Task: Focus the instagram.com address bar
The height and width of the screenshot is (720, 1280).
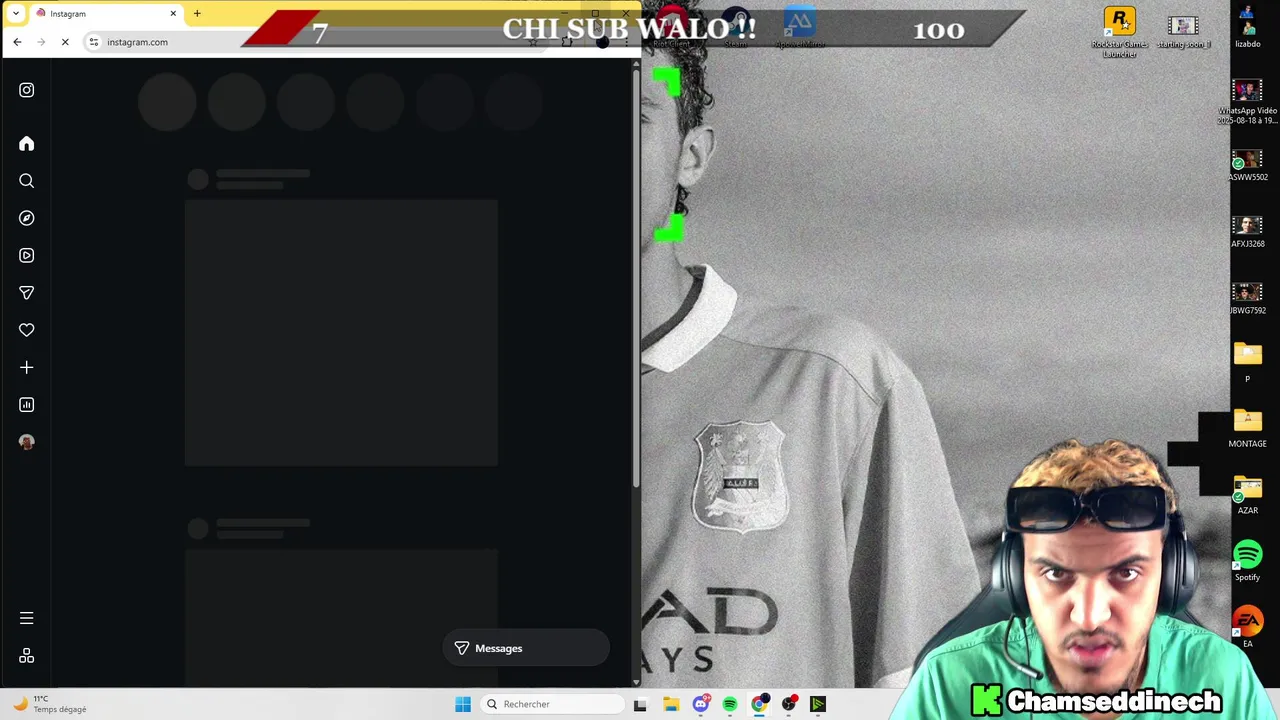Action: [310, 42]
